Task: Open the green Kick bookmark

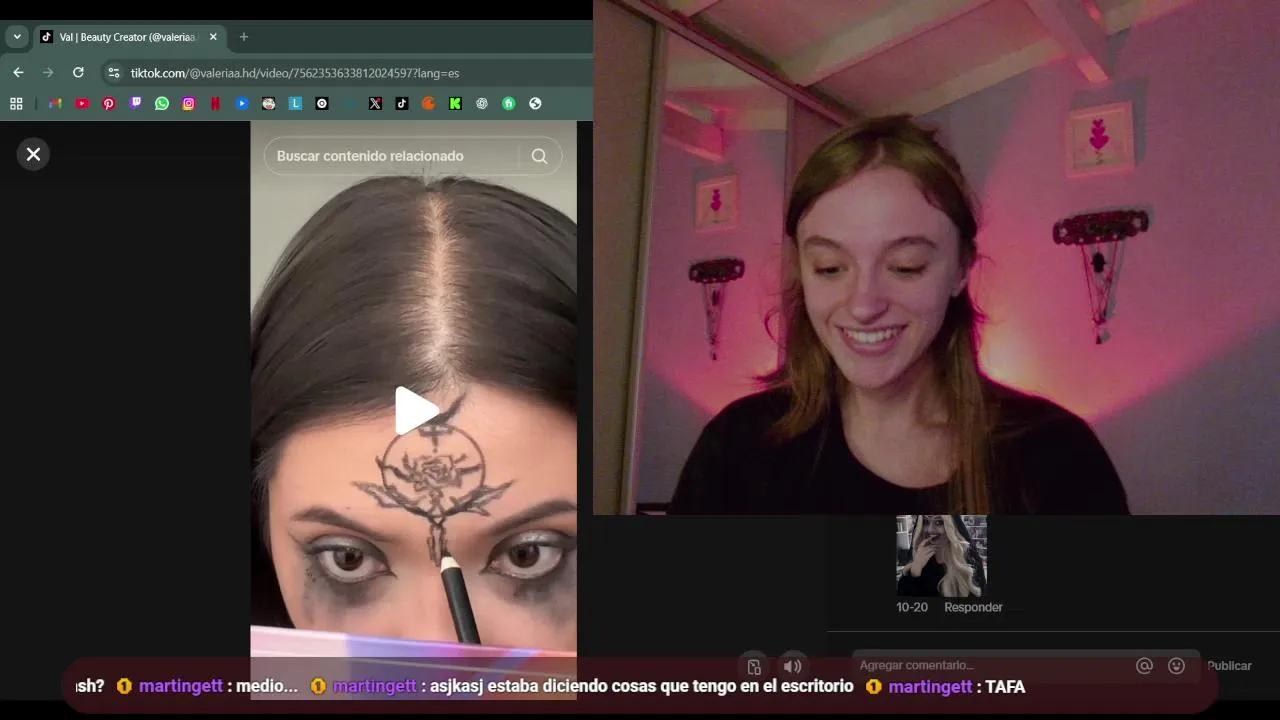Action: pyautogui.click(x=455, y=103)
